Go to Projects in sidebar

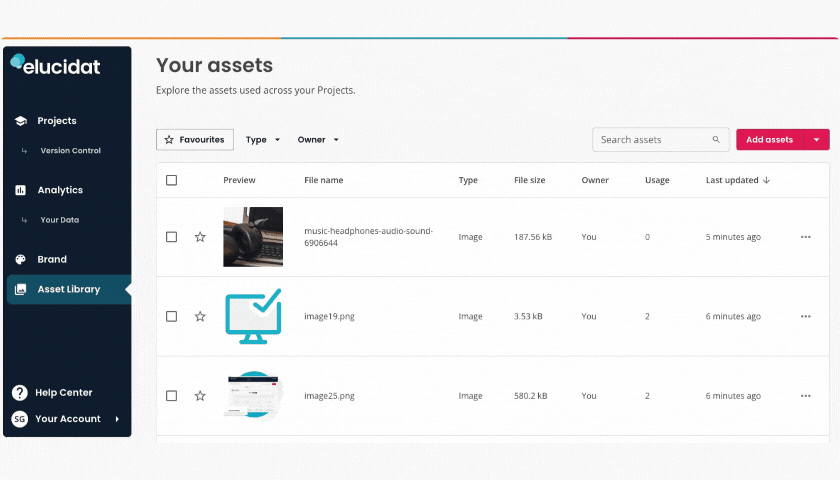pos(57,121)
